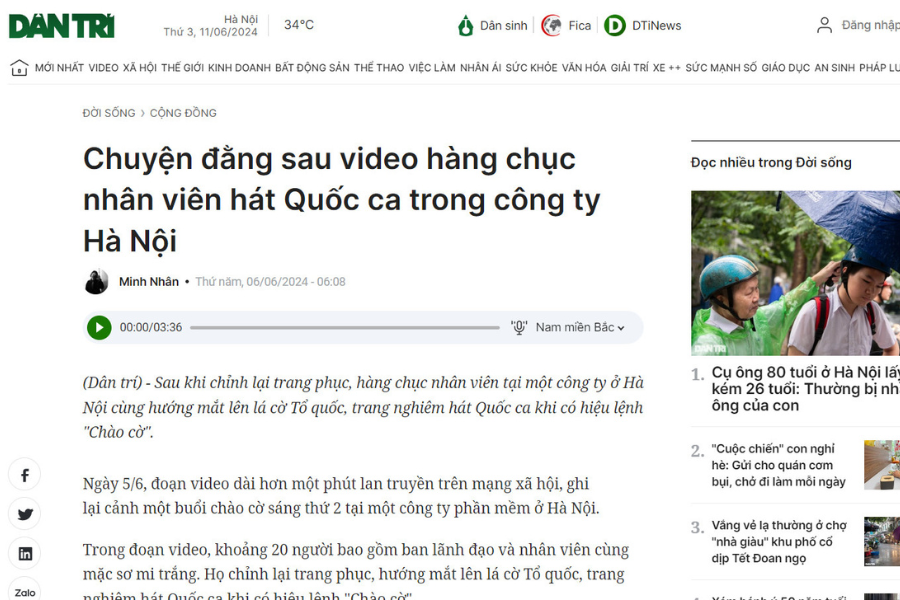Seek on the audio progress bar
900x600 pixels.
[x=345, y=328]
